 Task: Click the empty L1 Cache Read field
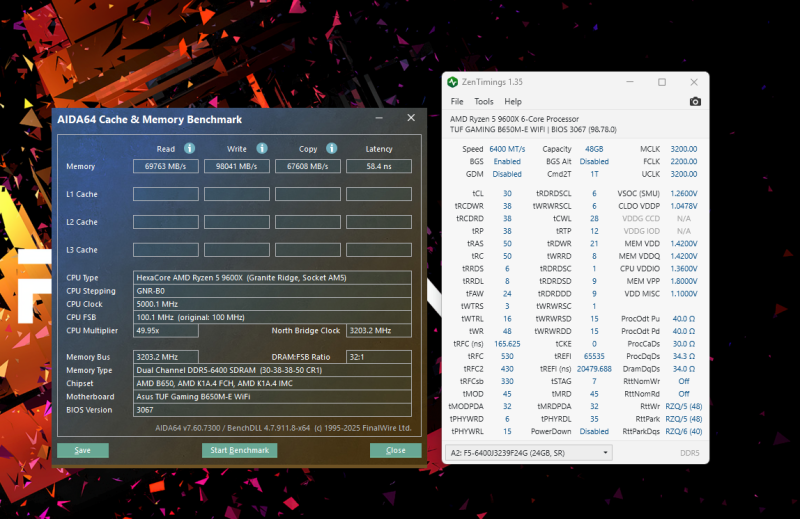pyautogui.click(x=166, y=194)
